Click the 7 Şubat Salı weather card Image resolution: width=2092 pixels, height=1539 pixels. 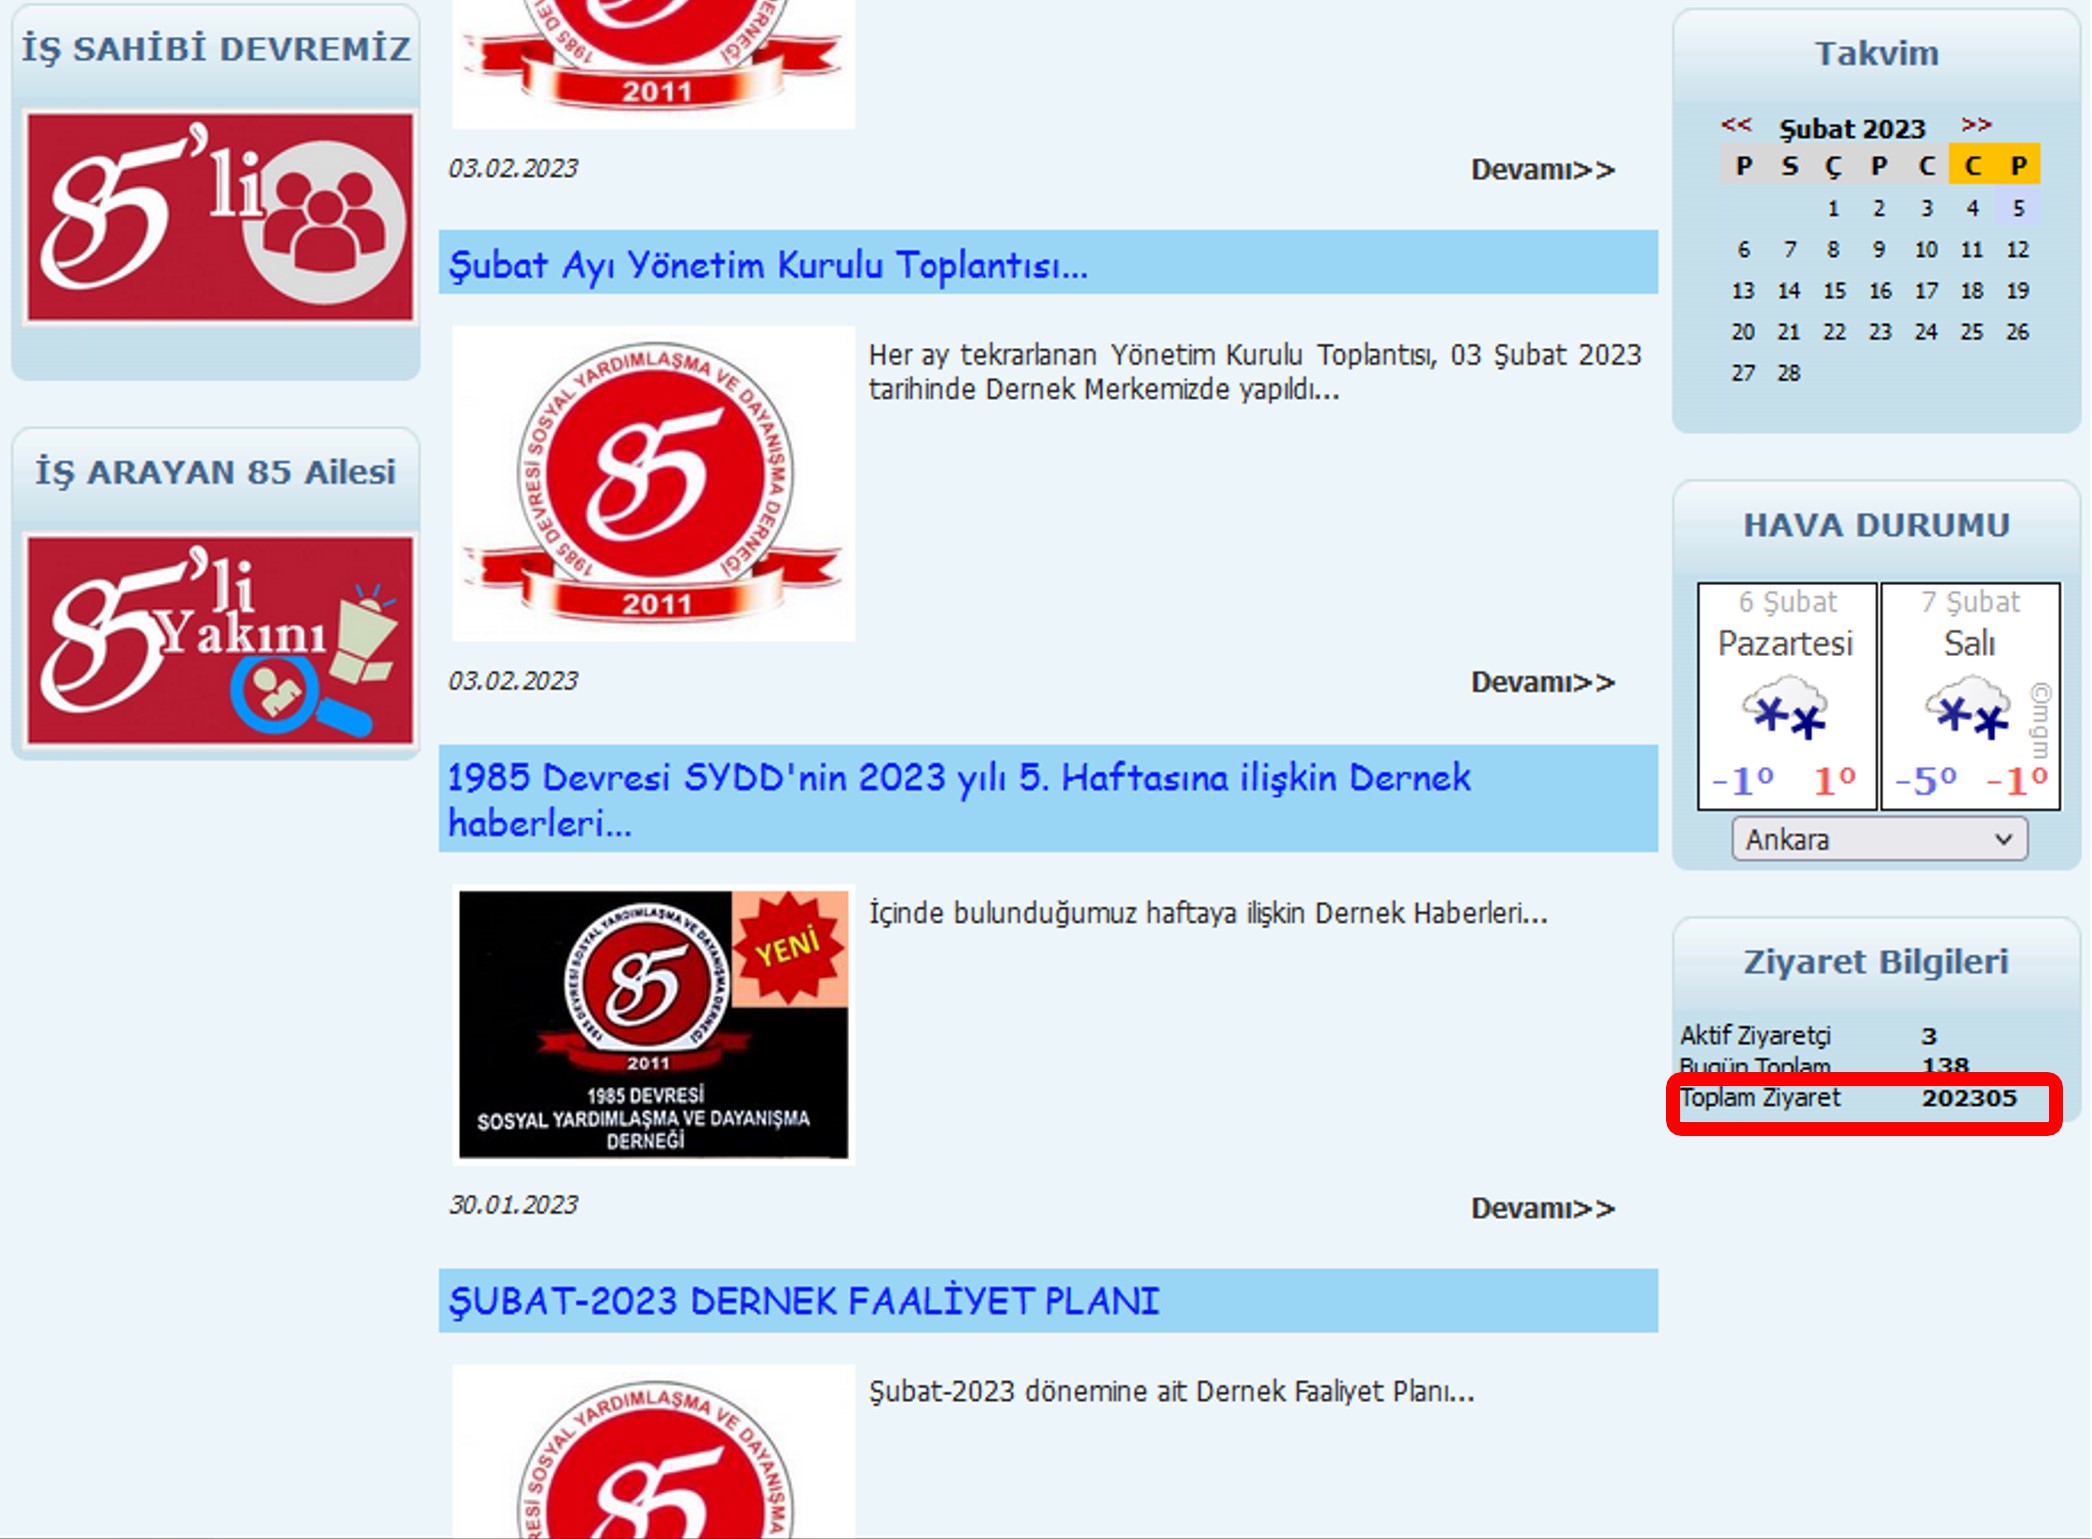coord(1970,696)
